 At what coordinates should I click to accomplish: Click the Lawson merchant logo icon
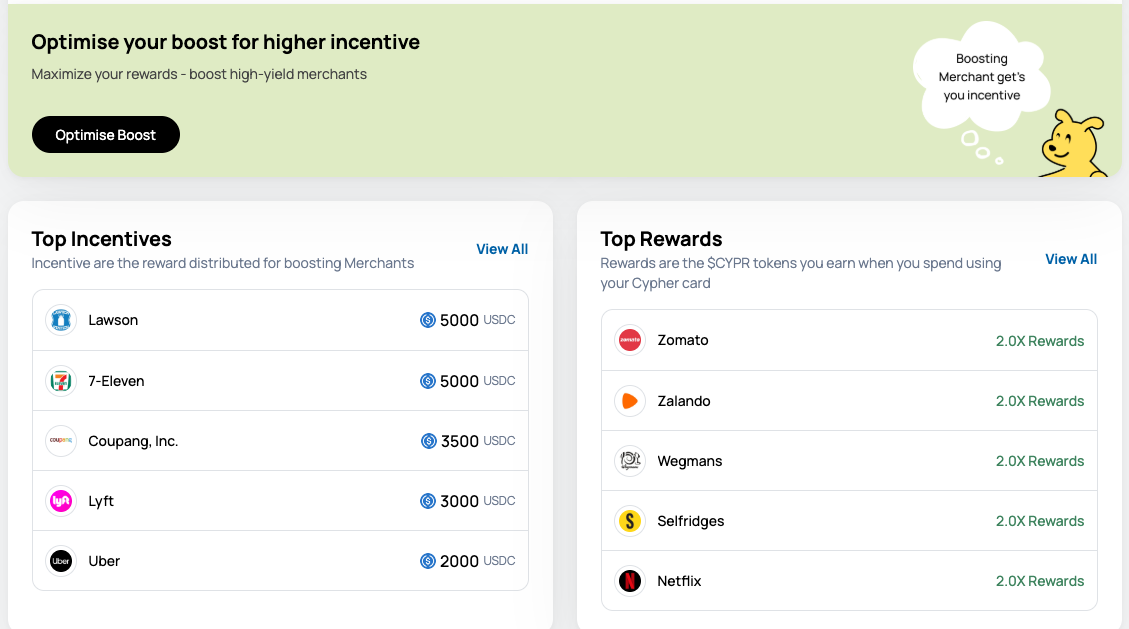coord(61,320)
